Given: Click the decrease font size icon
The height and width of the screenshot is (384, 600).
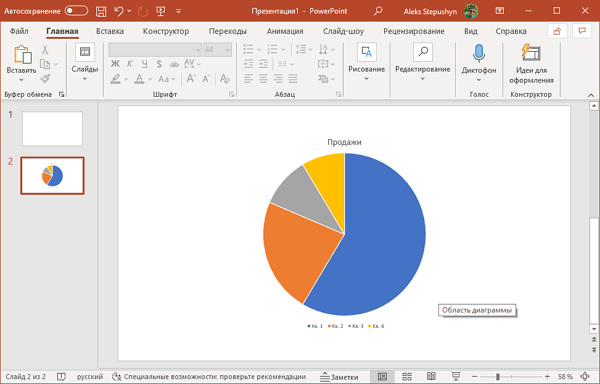Looking at the screenshot, I should [206, 79].
